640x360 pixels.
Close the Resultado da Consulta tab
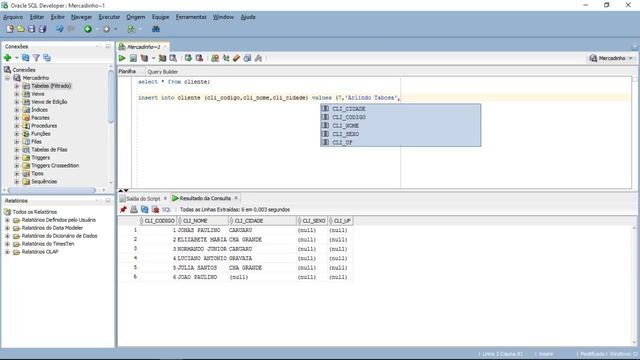tap(236, 198)
